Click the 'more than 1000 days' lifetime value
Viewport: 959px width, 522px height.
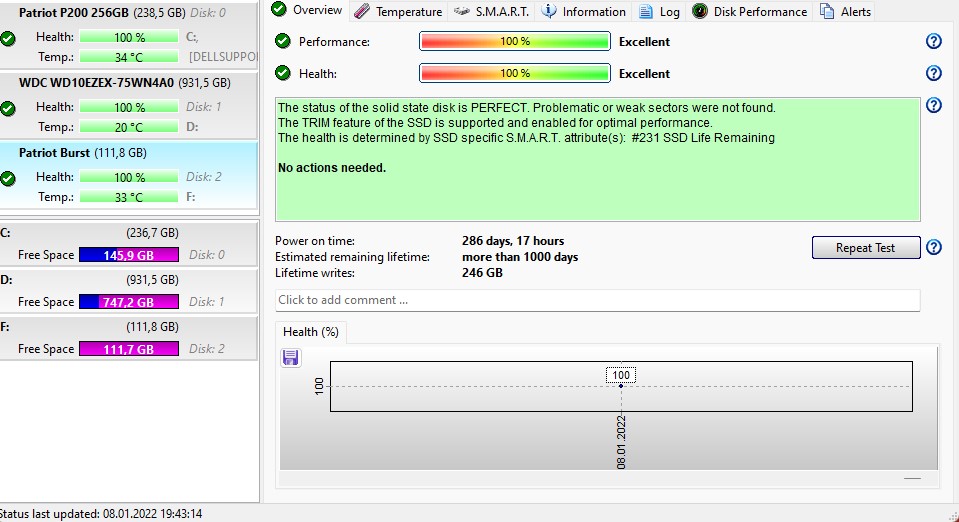tap(520, 256)
